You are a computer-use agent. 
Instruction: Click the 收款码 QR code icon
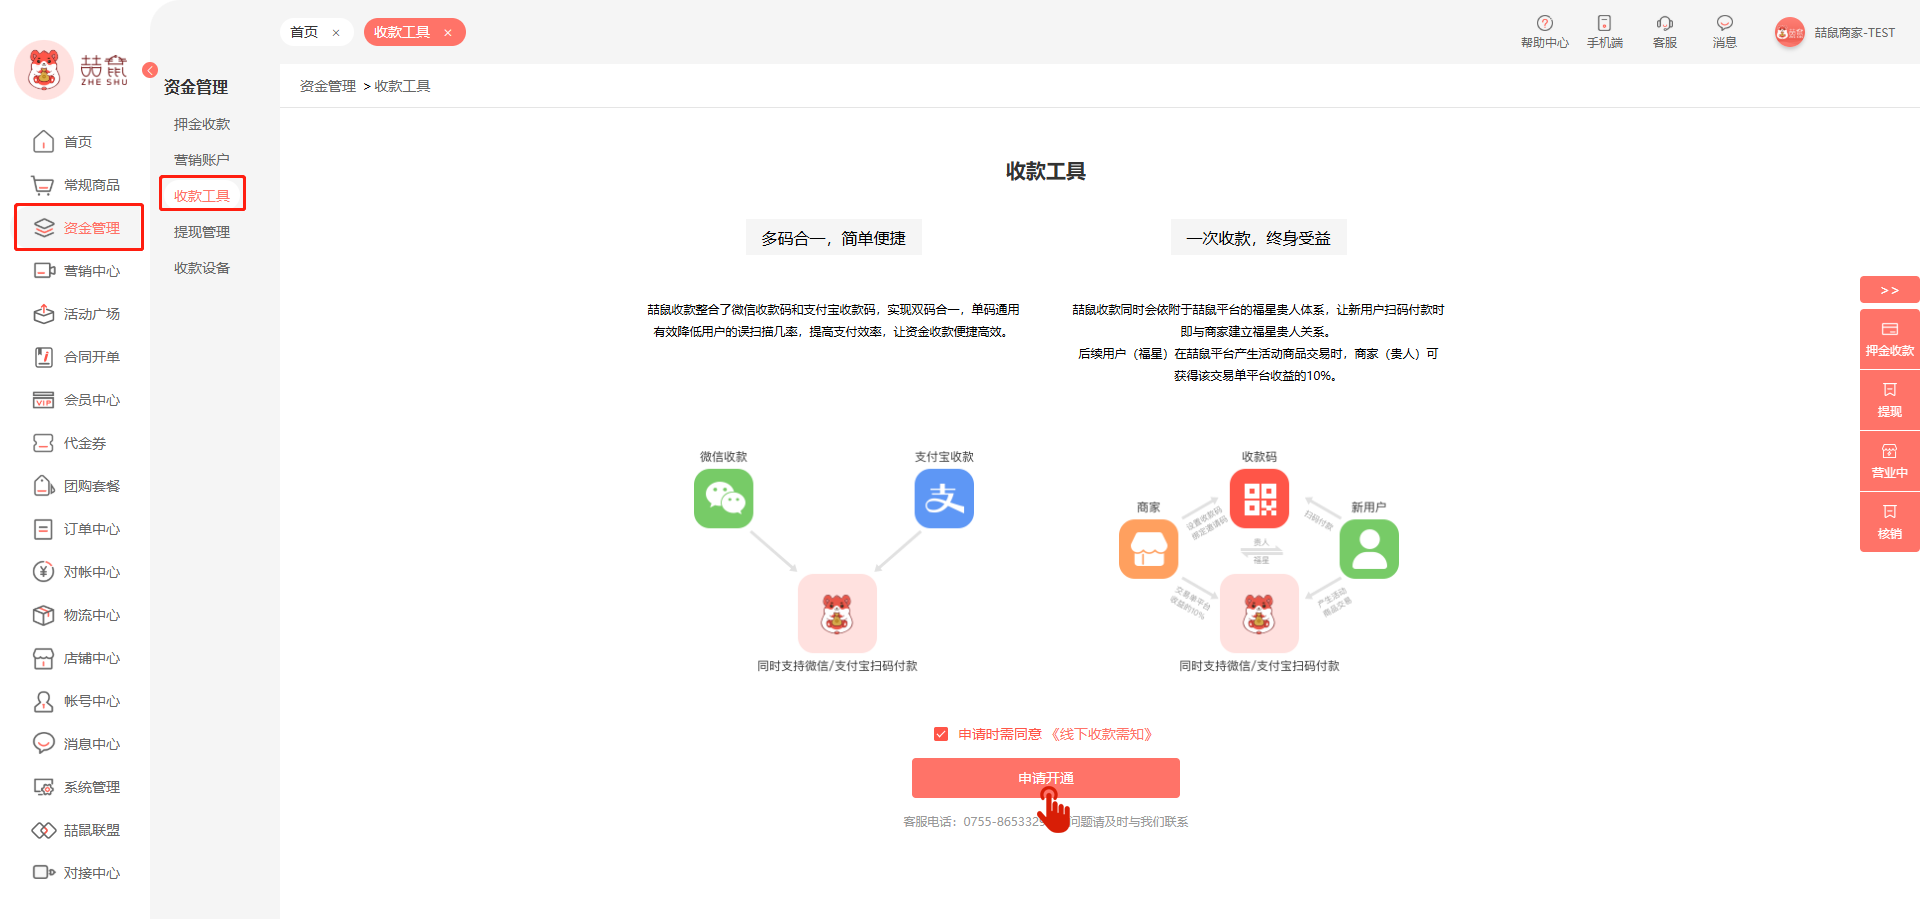click(x=1259, y=499)
